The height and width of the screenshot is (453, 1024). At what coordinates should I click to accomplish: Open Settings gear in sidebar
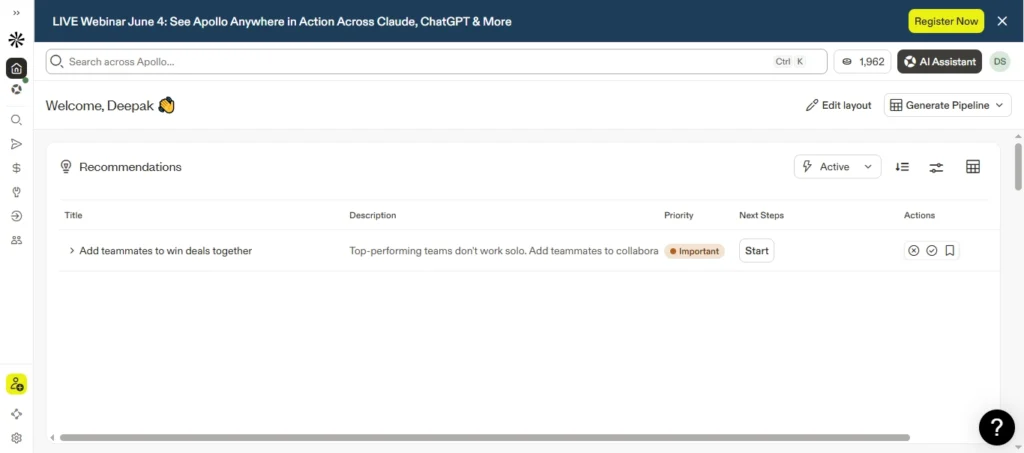coord(16,438)
